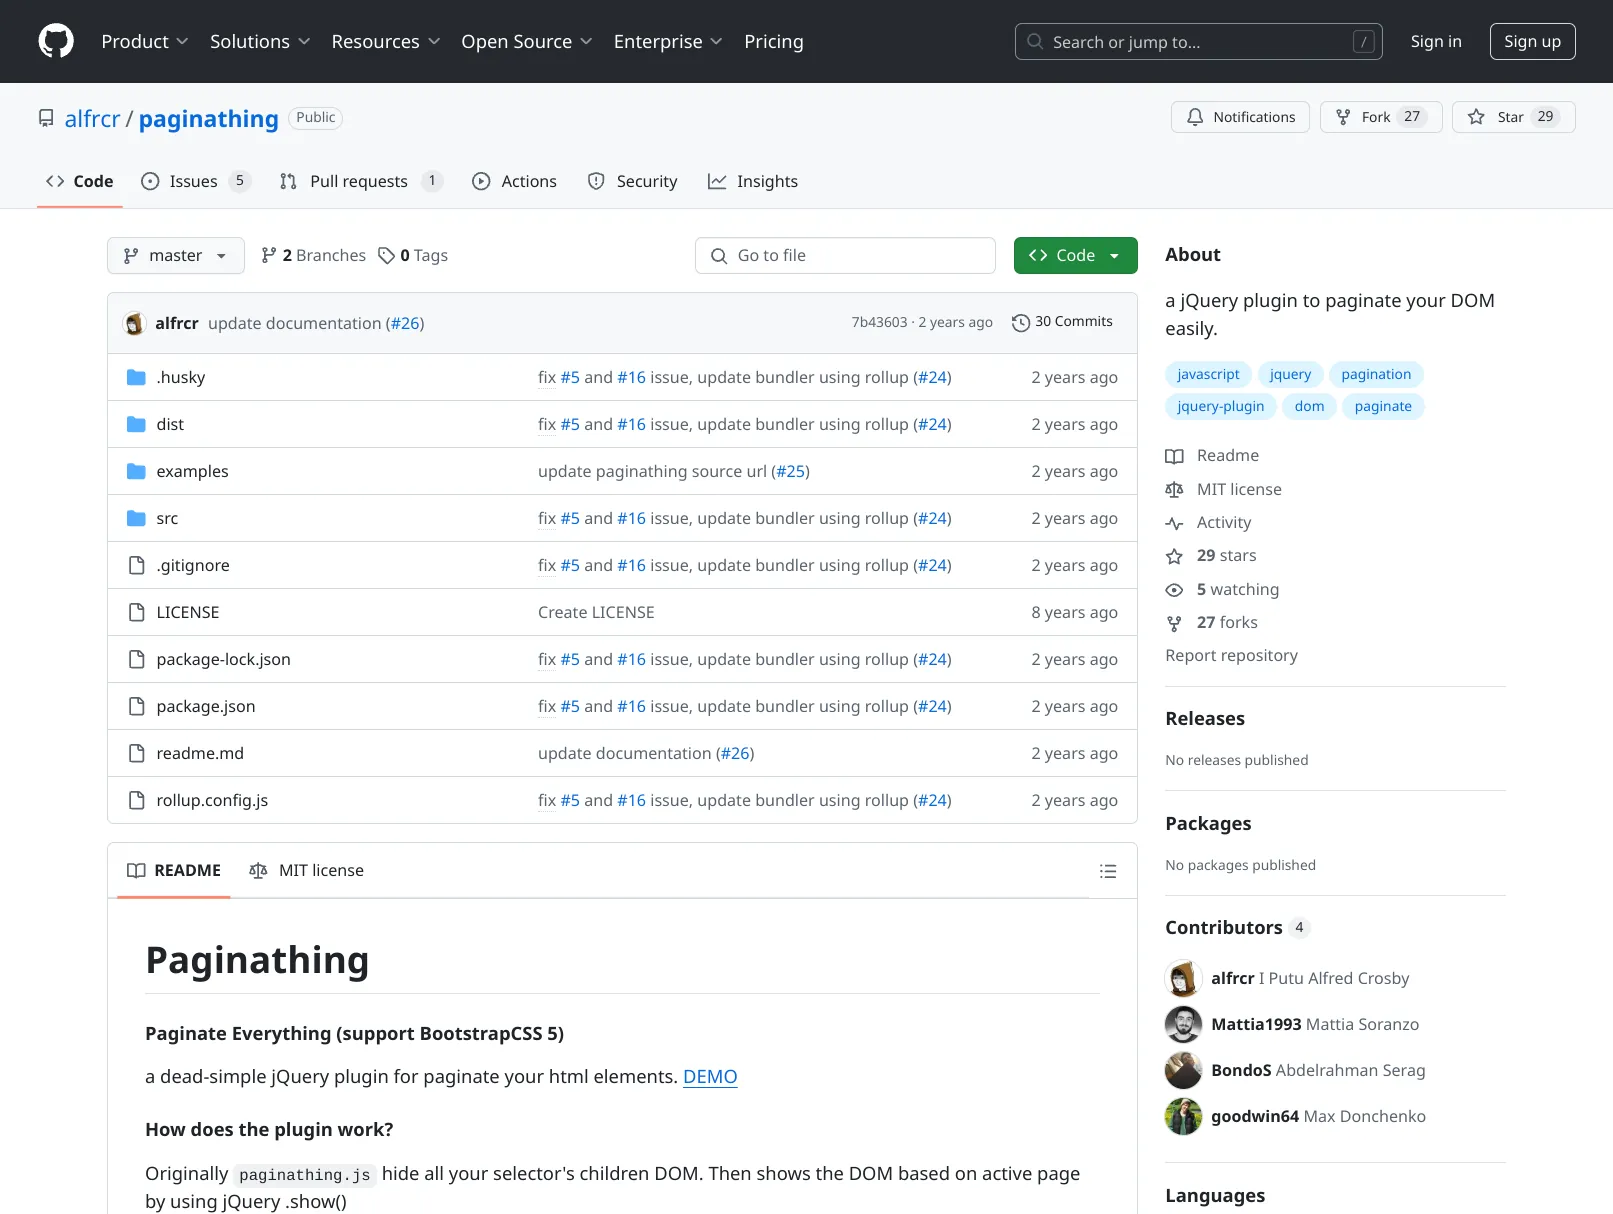Click the rollup.config.js file icon

point(137,800)
